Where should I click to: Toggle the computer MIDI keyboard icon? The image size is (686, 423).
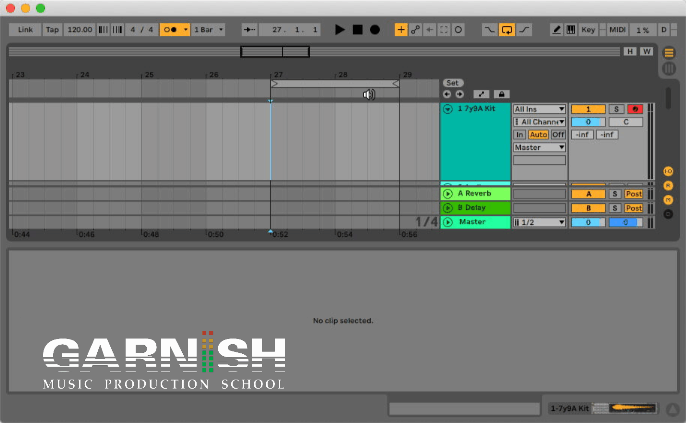click(x=570, y=30)
